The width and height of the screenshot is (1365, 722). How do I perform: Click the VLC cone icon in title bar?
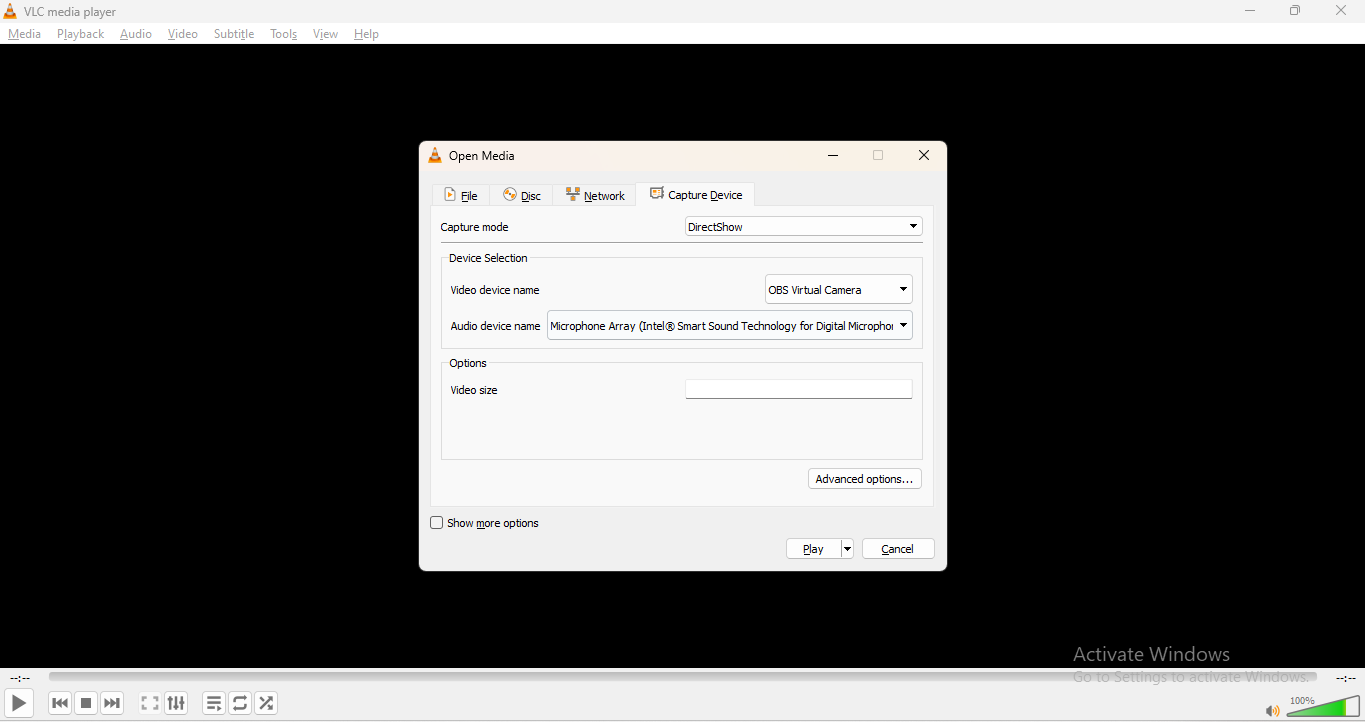(10, 11)
